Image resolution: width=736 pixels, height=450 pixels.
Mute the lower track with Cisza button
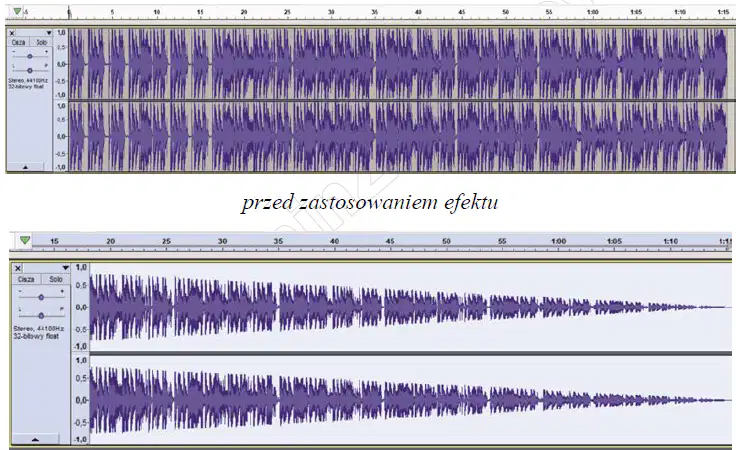point(26,279)
